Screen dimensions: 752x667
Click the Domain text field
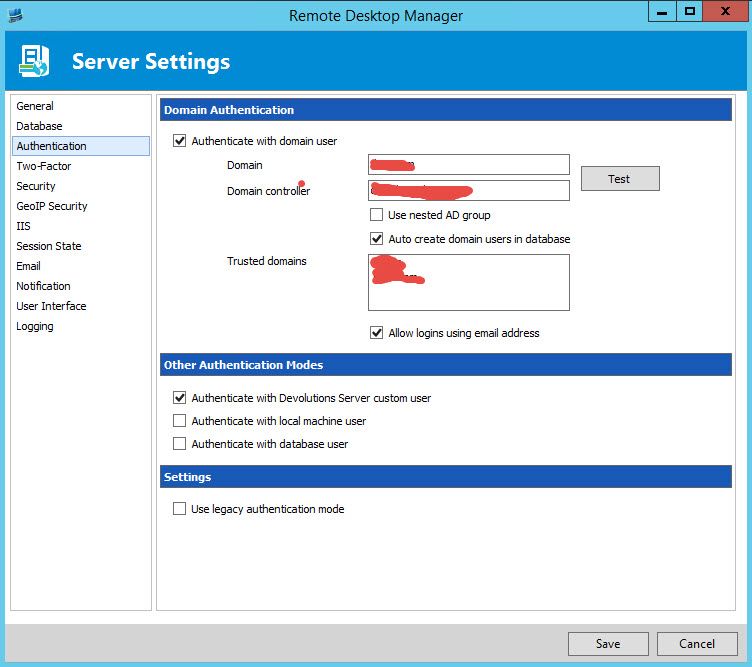pyautogui.click(x=469, y=164)
